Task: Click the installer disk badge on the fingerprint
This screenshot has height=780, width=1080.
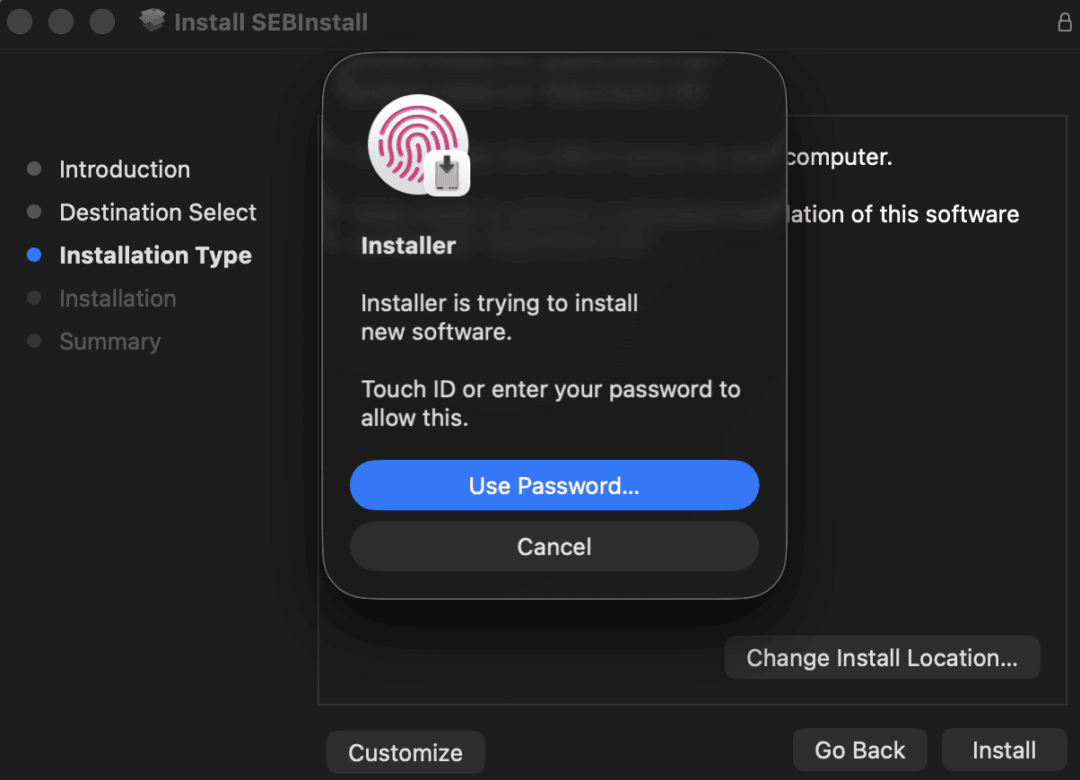Action: [x=446, y=173]
